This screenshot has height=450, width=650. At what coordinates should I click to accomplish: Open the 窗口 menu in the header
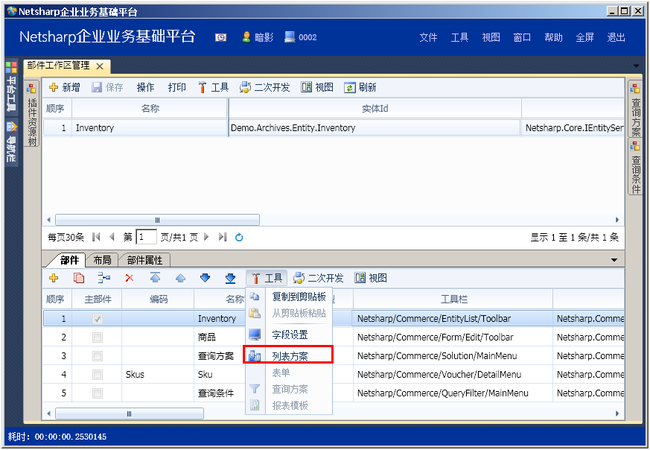coord(522,38)
